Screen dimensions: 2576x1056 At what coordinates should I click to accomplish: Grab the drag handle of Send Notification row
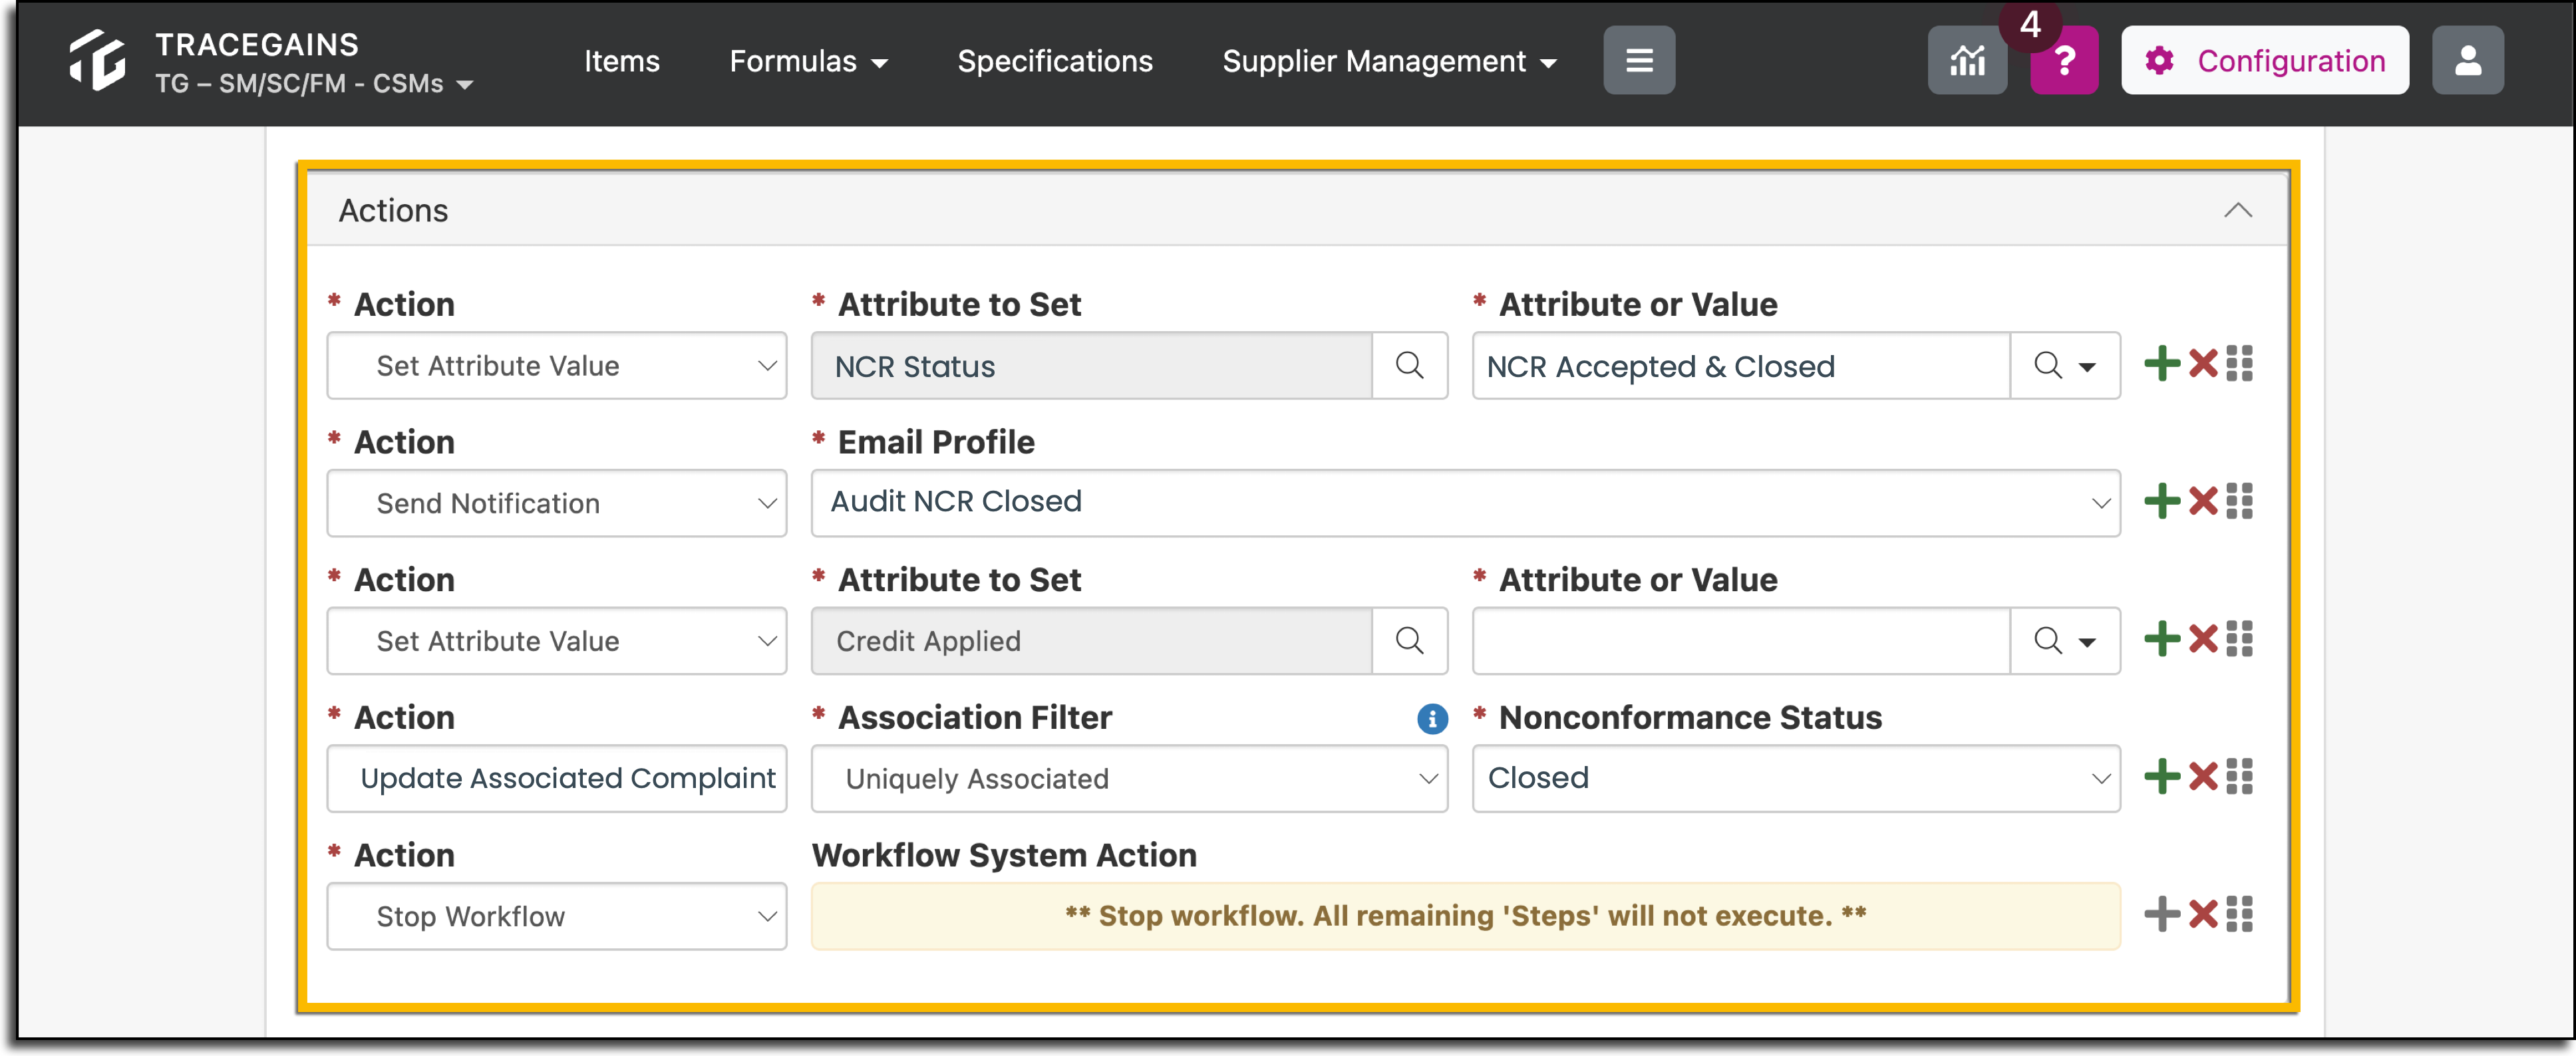tap(2240, 502)
